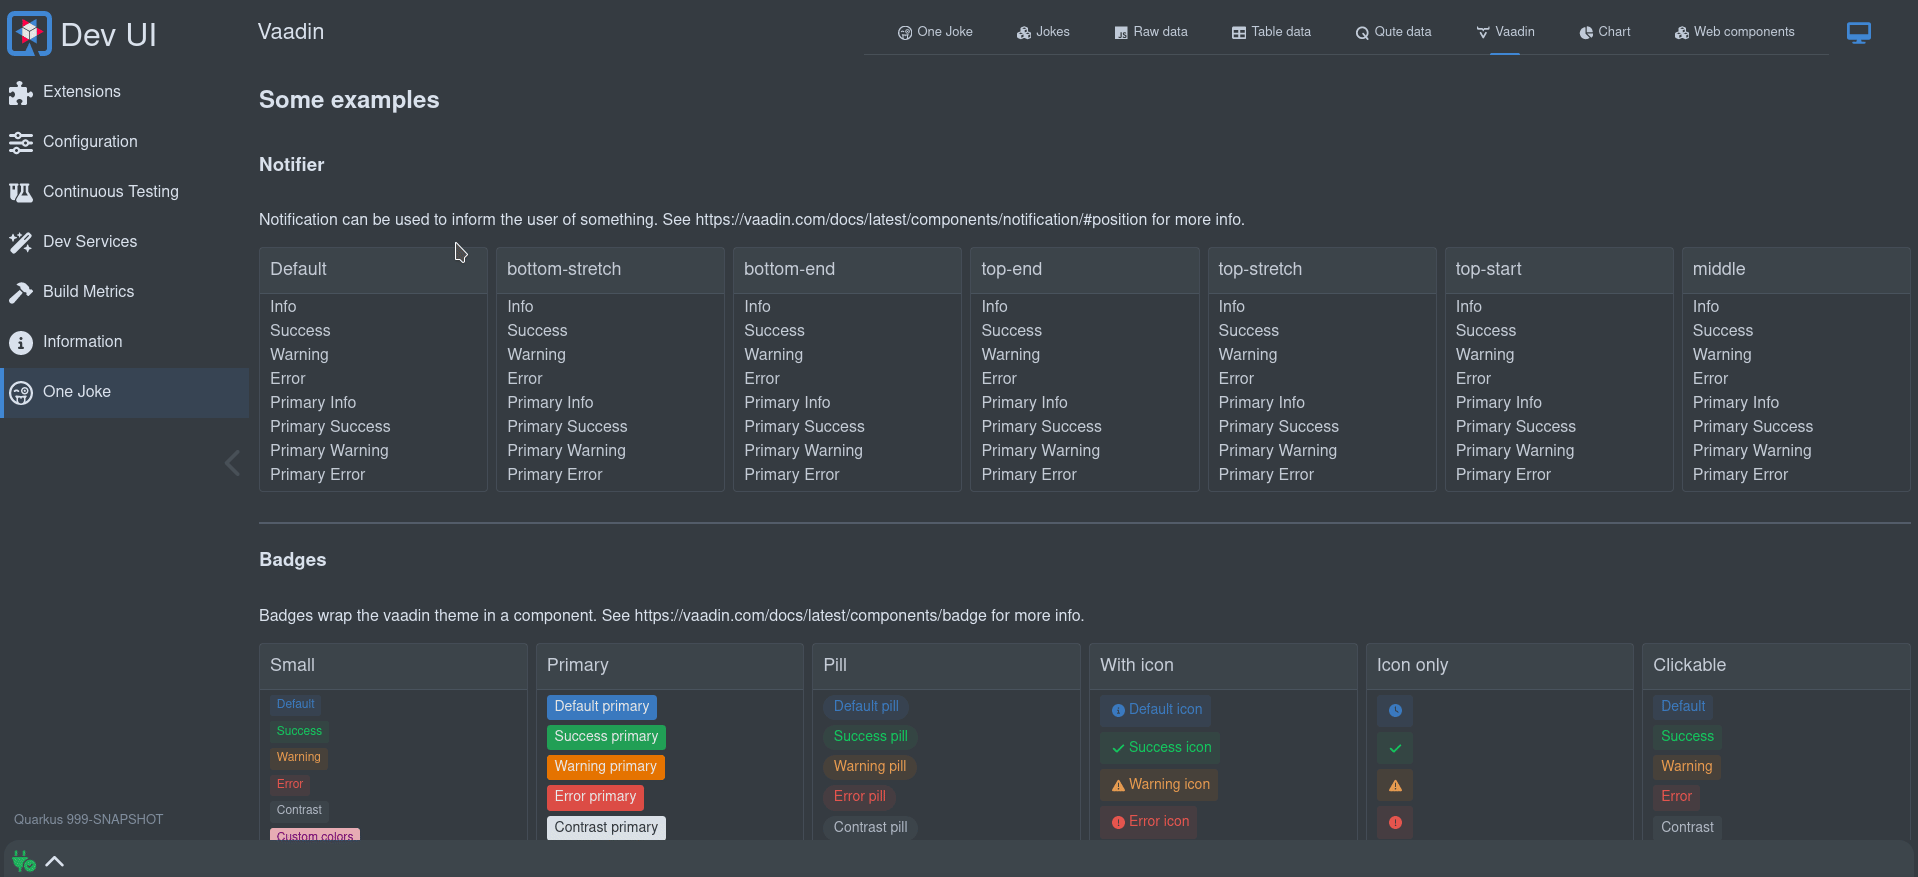Click the Quarkus Dev UI logo
This screenshot has height=877, width=1918.
click(29, 34)
